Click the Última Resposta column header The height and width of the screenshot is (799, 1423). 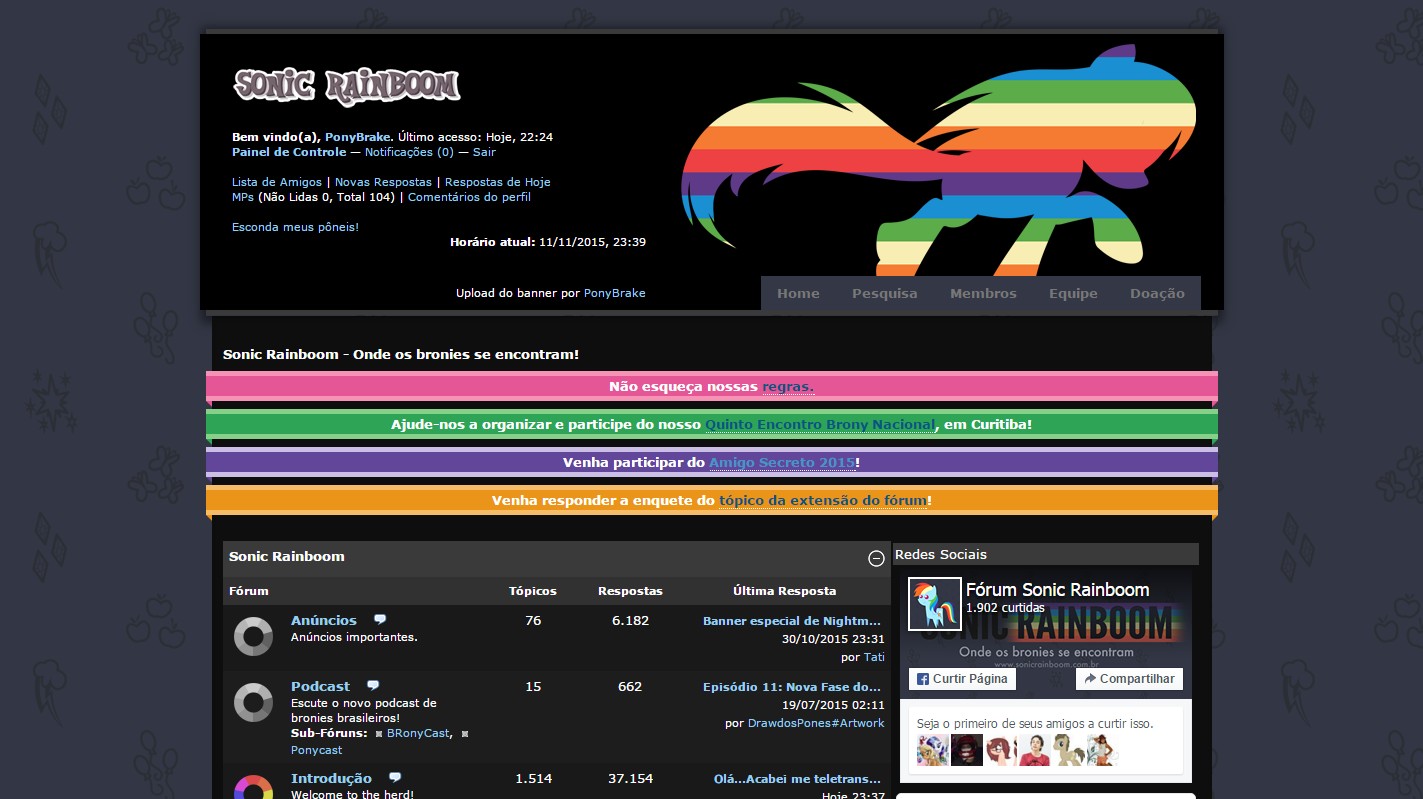pos(785,591)
